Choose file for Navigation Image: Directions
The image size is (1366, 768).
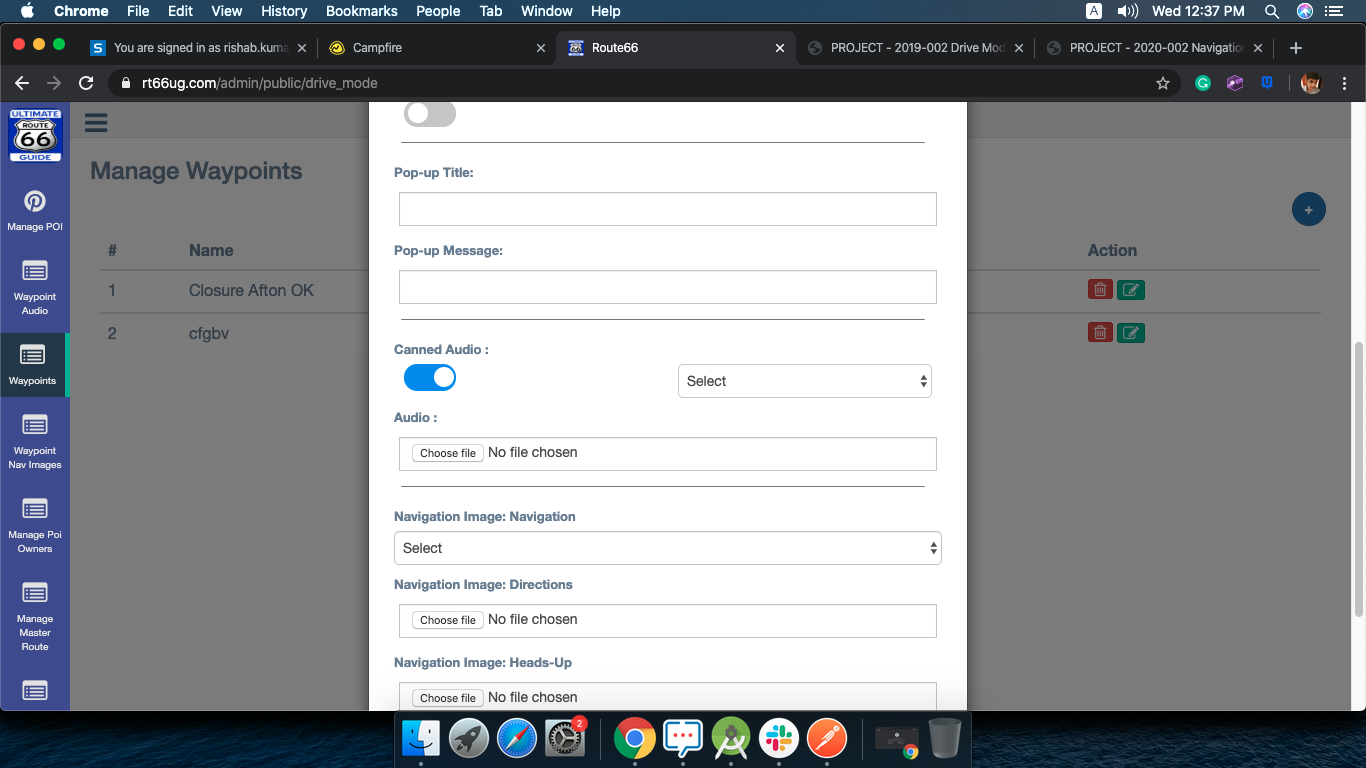pos(447,620)
